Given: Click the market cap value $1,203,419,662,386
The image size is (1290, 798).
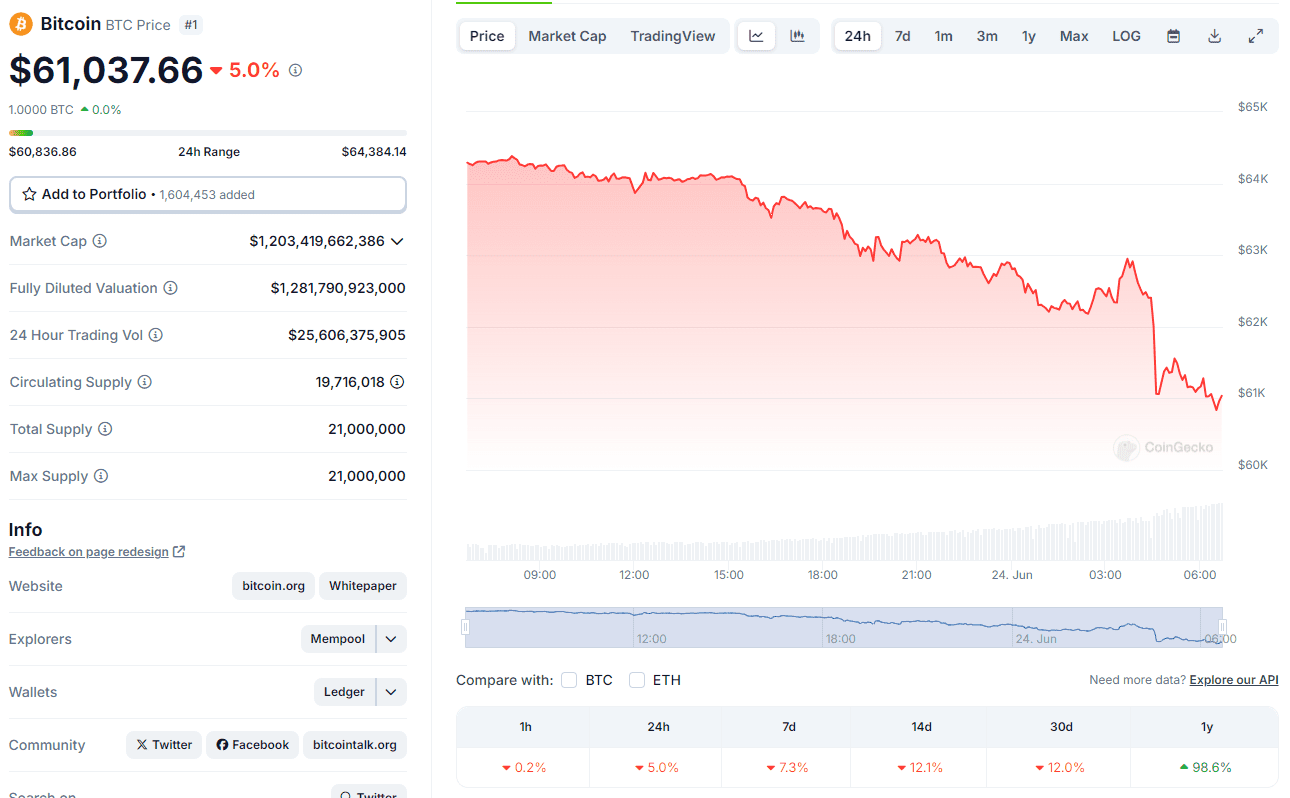Looking at the screenshot, I should [x=317, y=241].
